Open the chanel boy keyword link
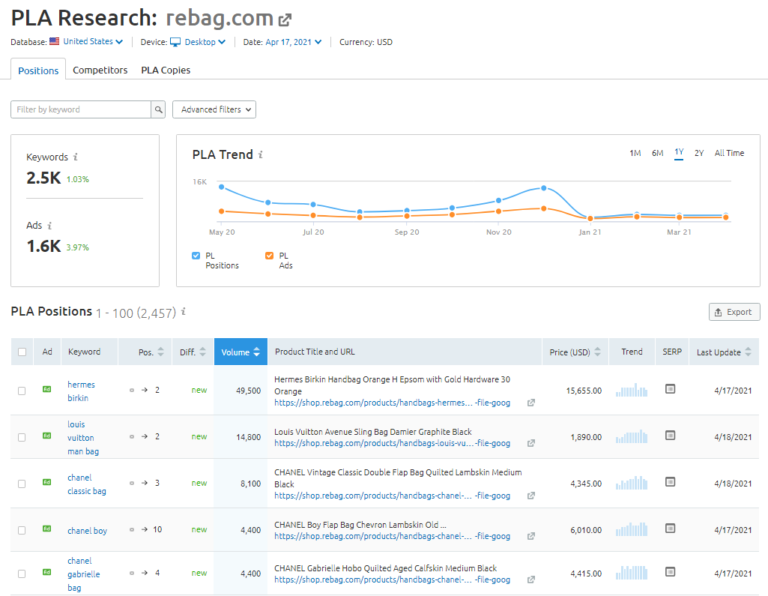This screenshot has height=596, width=768. pos(87,531)
